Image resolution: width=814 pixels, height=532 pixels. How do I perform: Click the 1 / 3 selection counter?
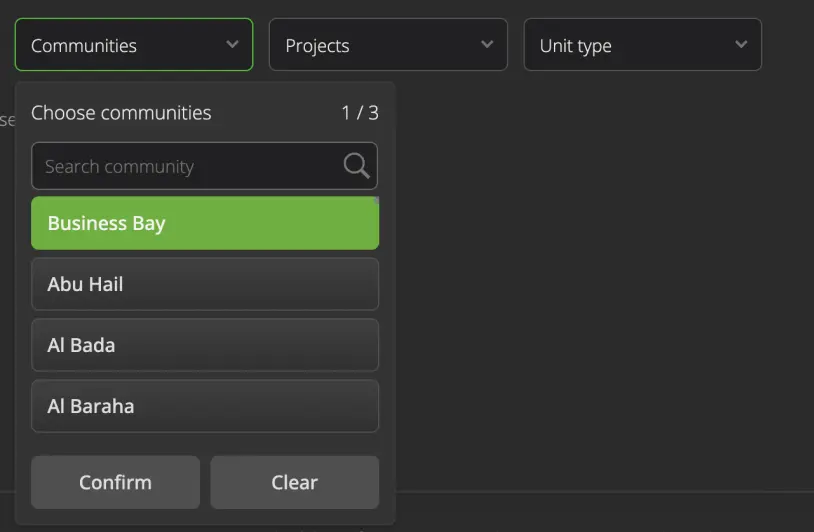(x=360, y=113)
